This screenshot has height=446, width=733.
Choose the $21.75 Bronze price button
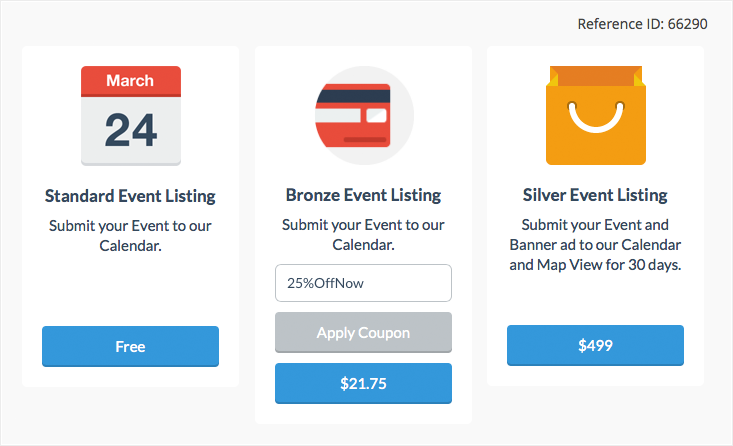[363, 383]
